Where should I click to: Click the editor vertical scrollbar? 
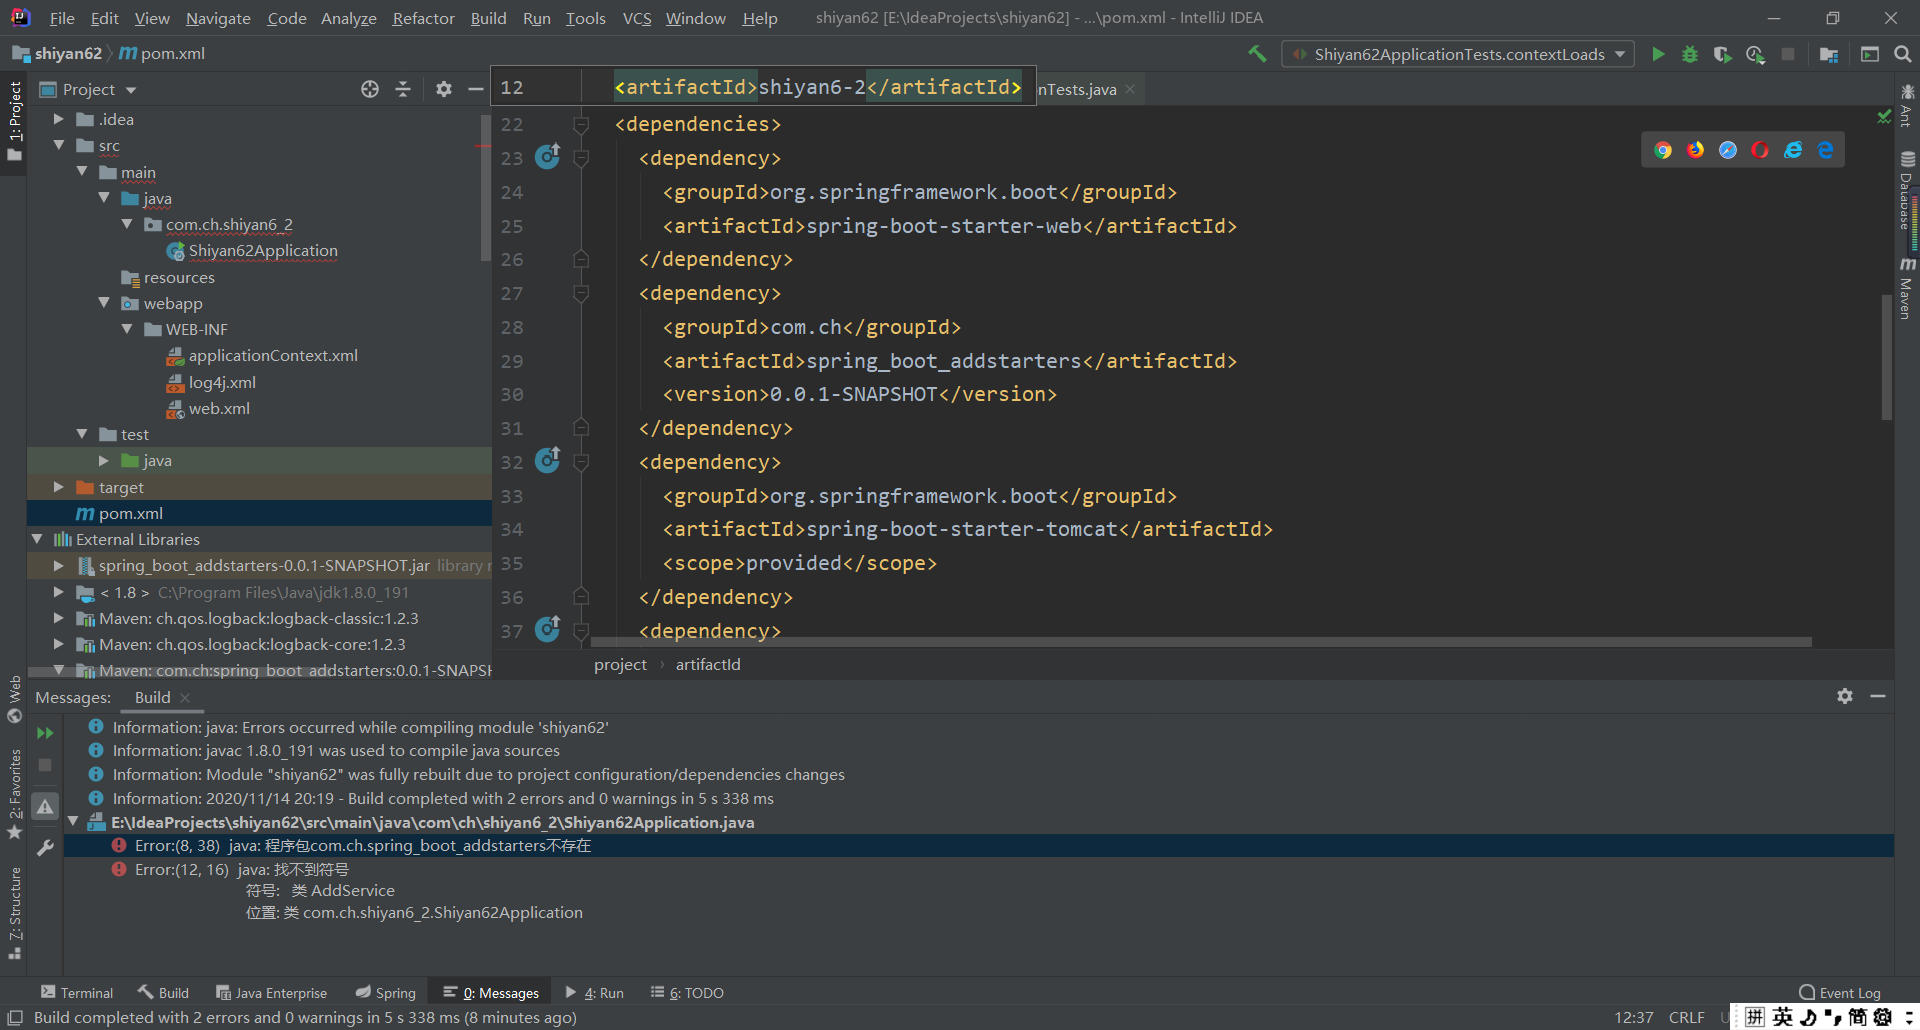click(1886, 355)
